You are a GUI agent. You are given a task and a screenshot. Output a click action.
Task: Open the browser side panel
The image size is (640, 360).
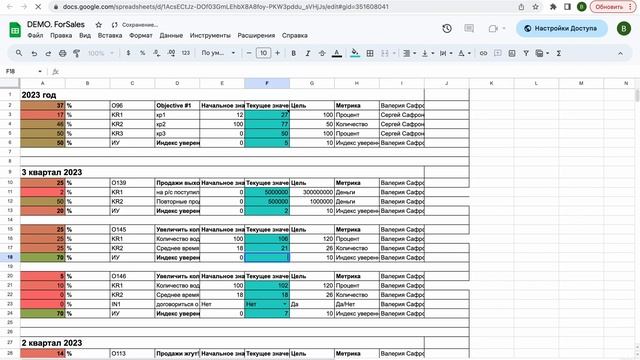click(x=567, y=7)
